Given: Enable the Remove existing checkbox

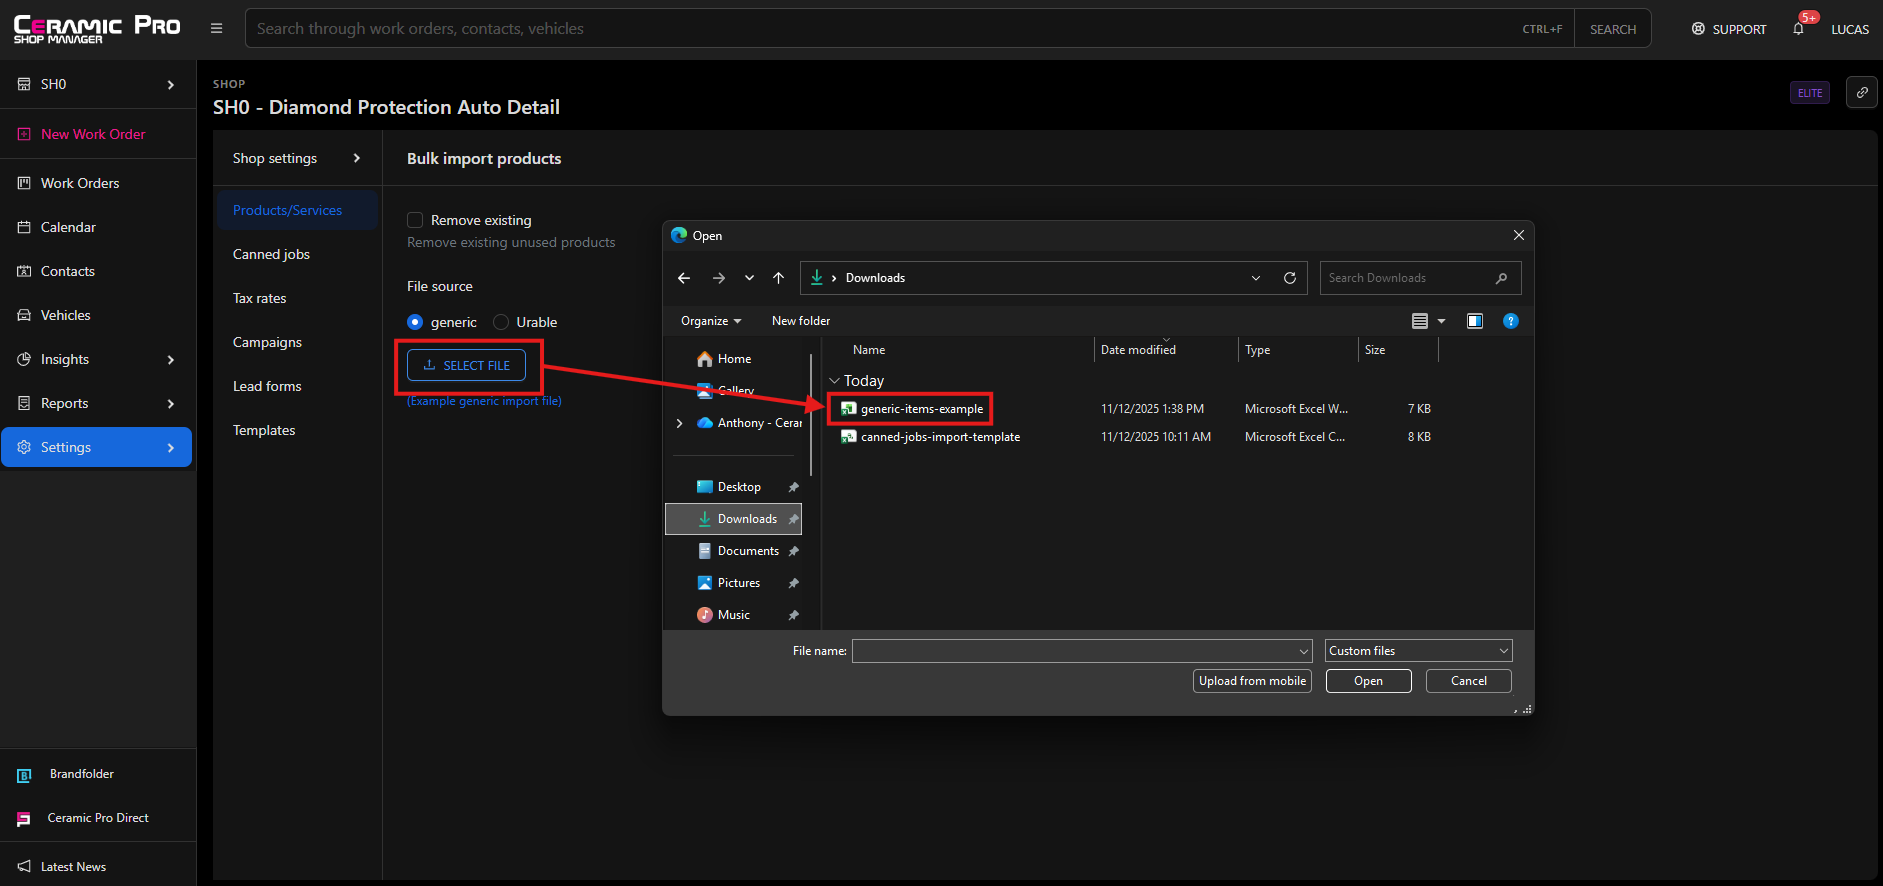Looking at the screenshot, I should [415, 220].
